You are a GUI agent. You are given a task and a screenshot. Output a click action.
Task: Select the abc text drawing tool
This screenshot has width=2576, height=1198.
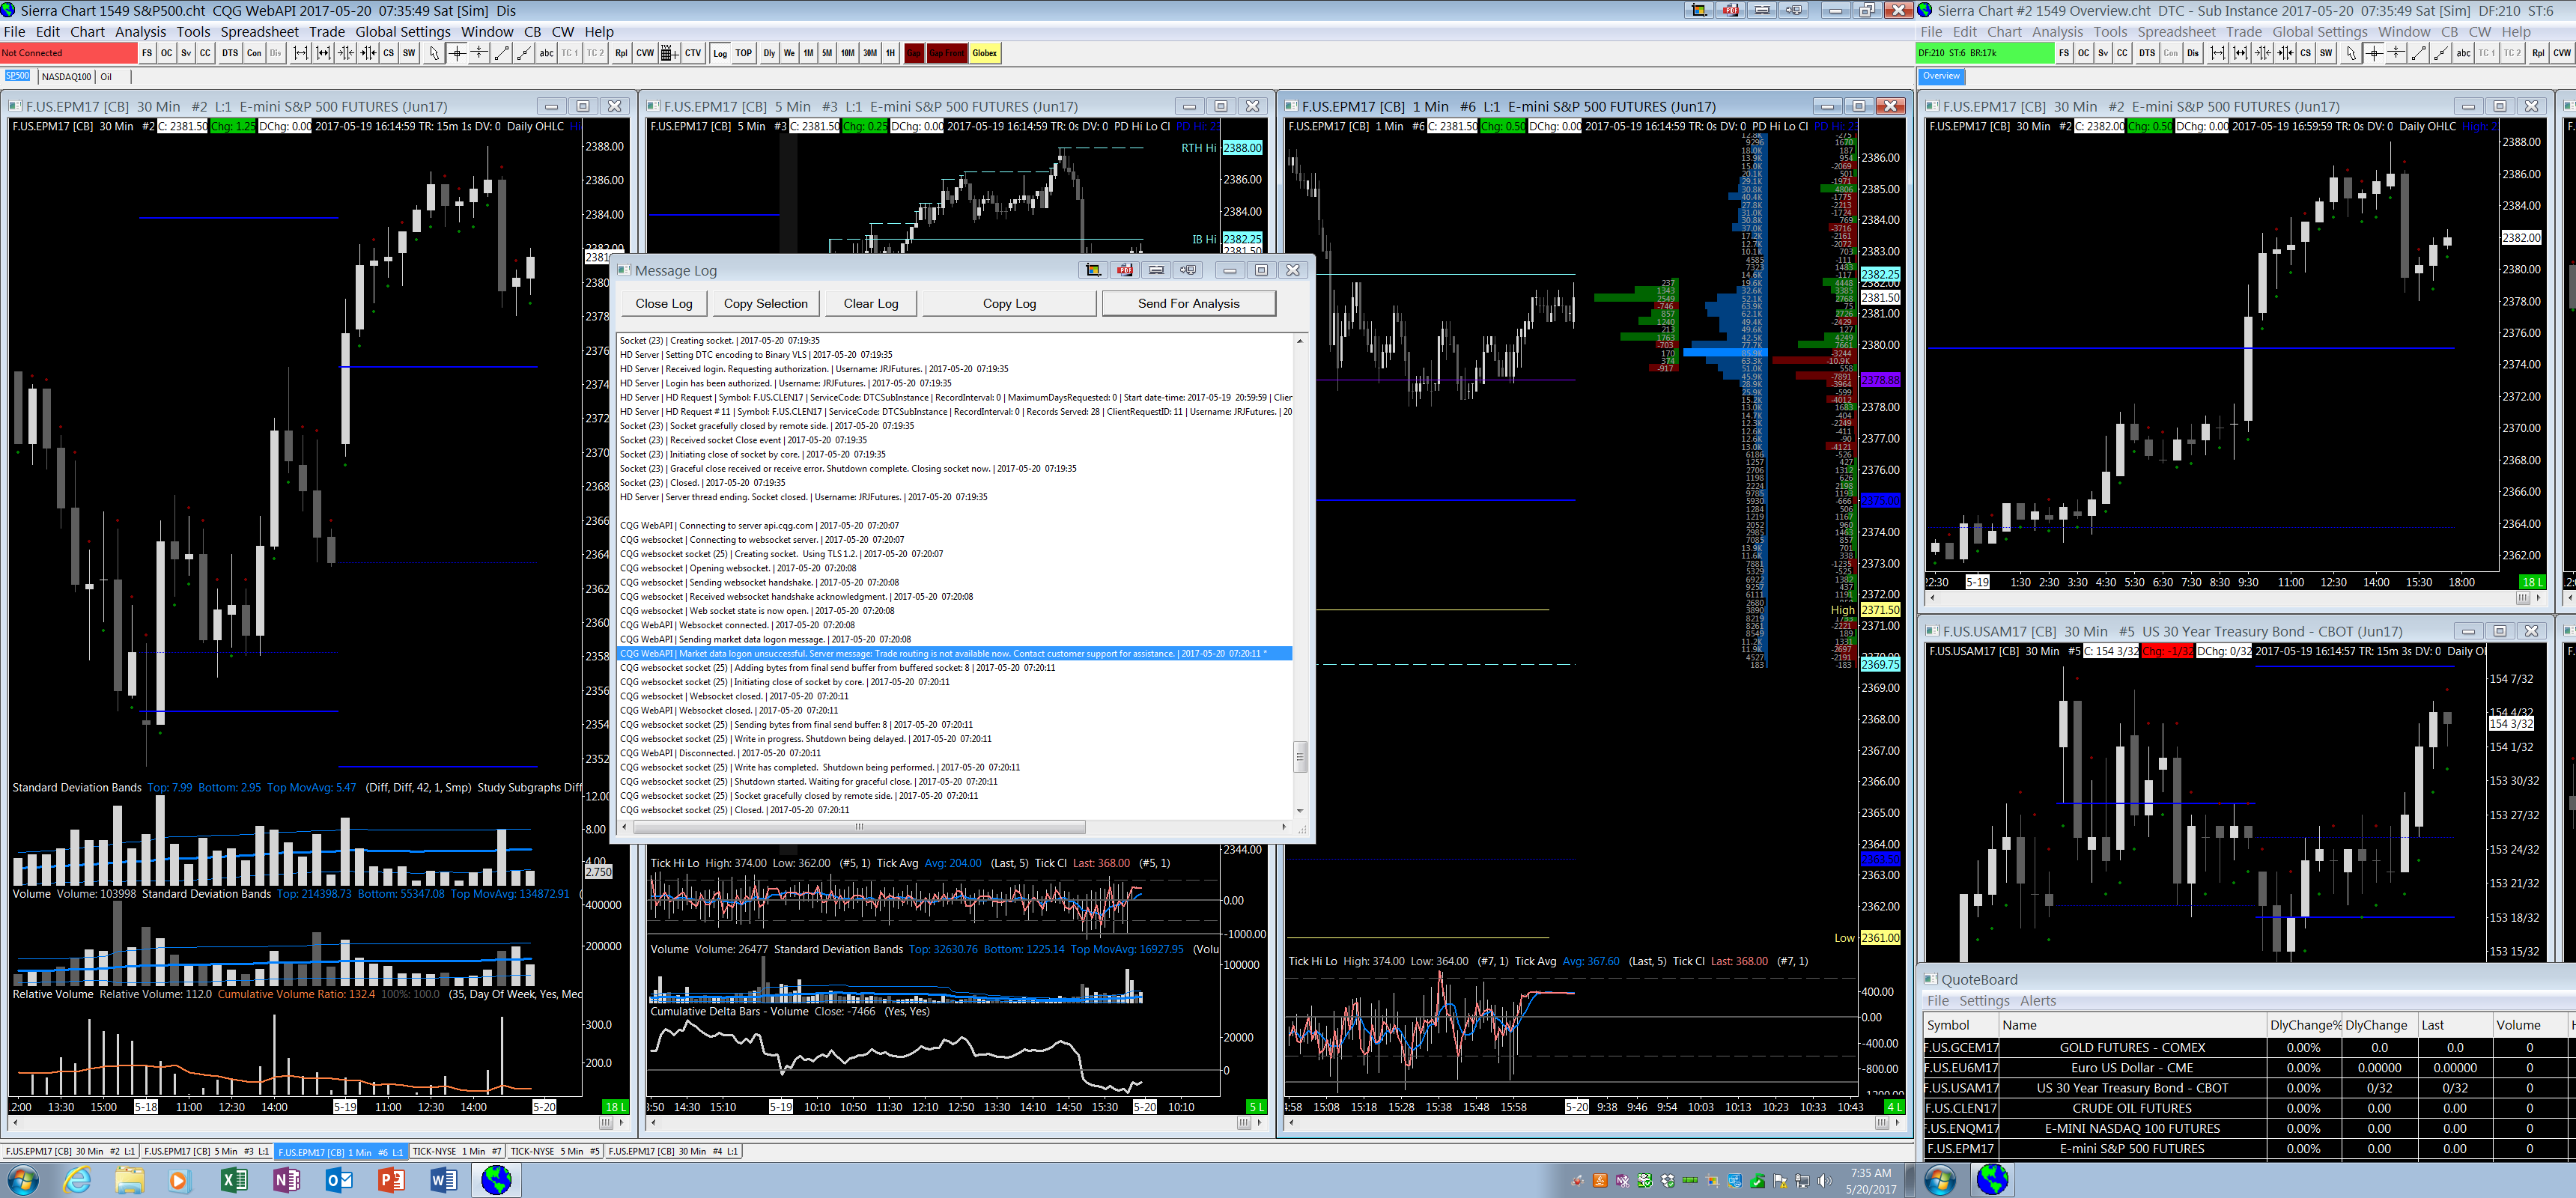pos(546,53)
